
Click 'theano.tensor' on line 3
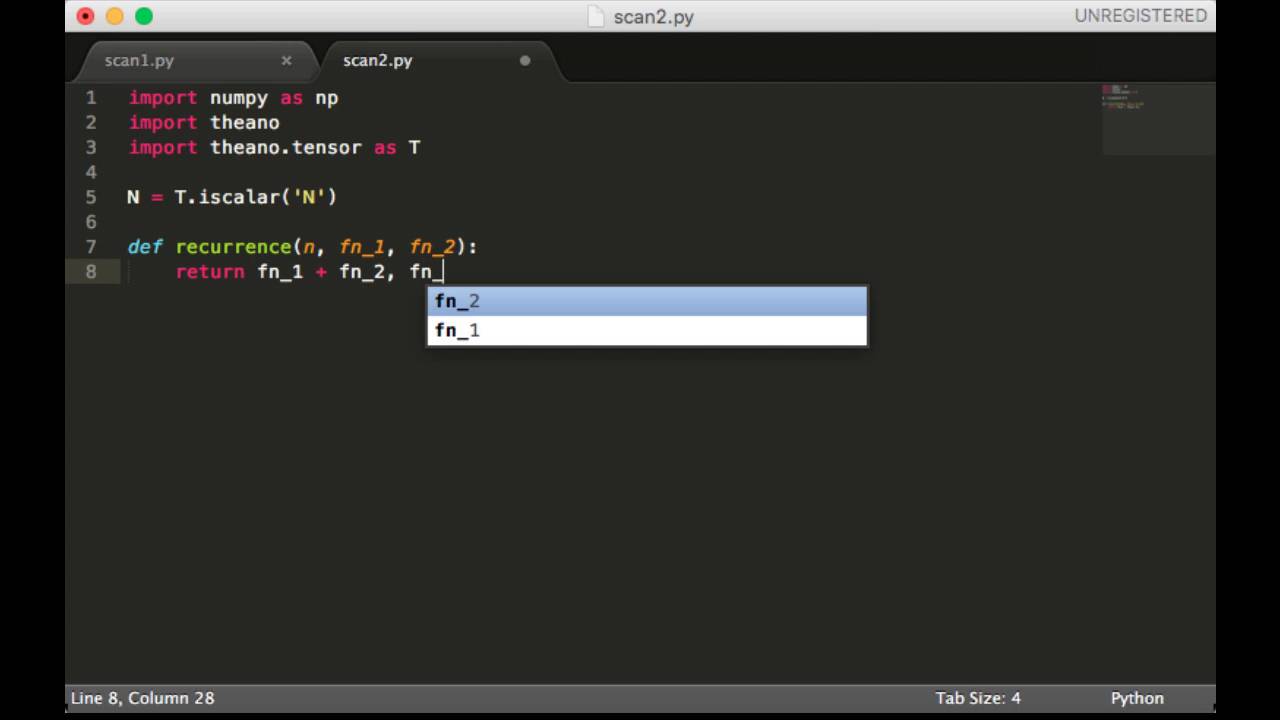click(x=286, y=148)
